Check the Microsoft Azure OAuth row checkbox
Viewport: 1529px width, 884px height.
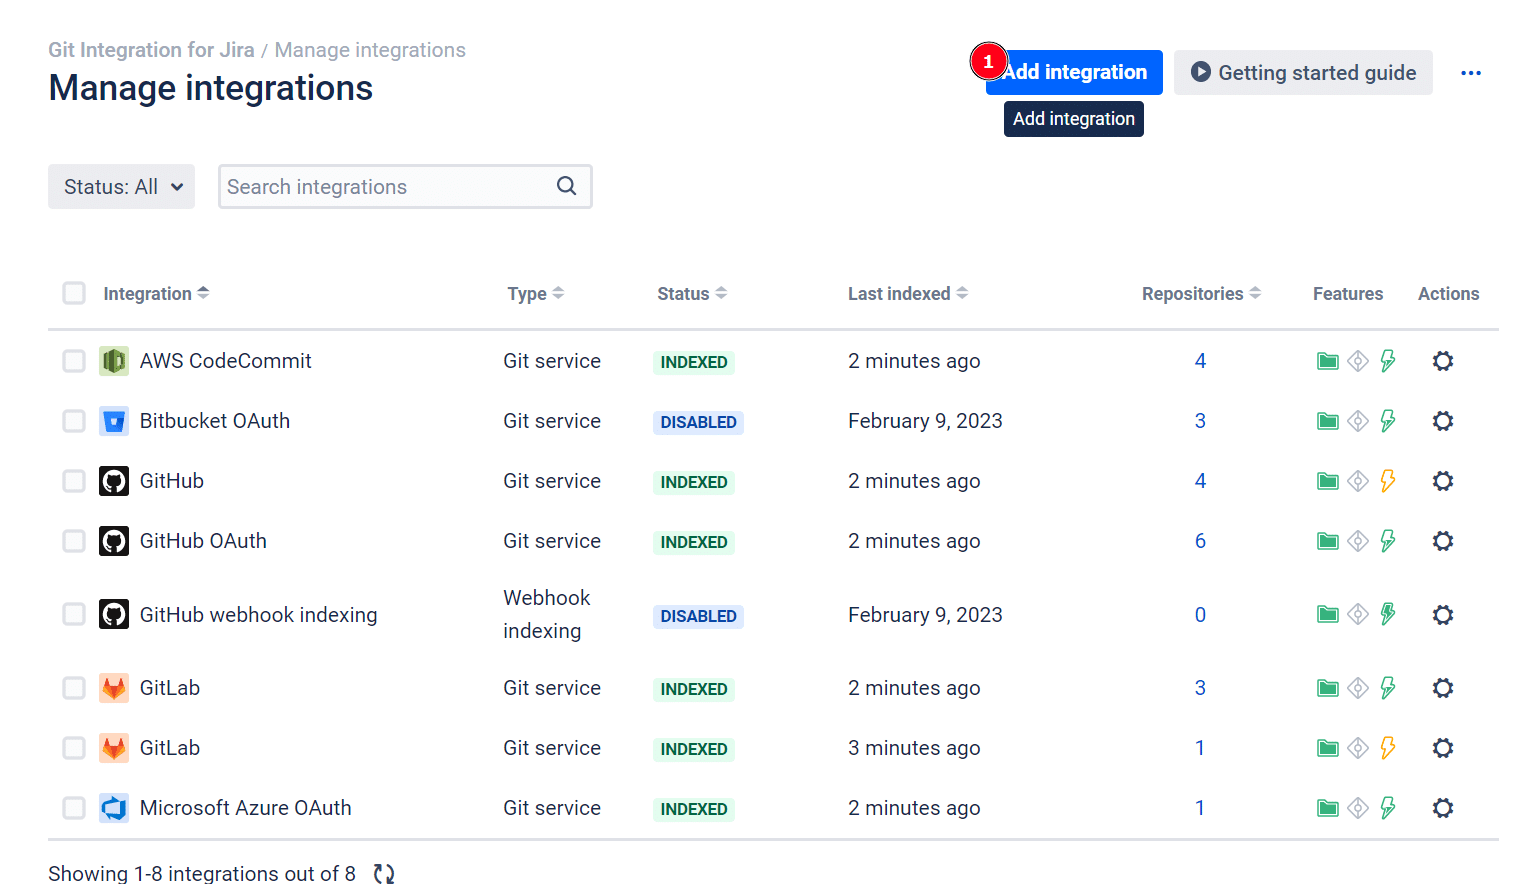coord(74,808)
